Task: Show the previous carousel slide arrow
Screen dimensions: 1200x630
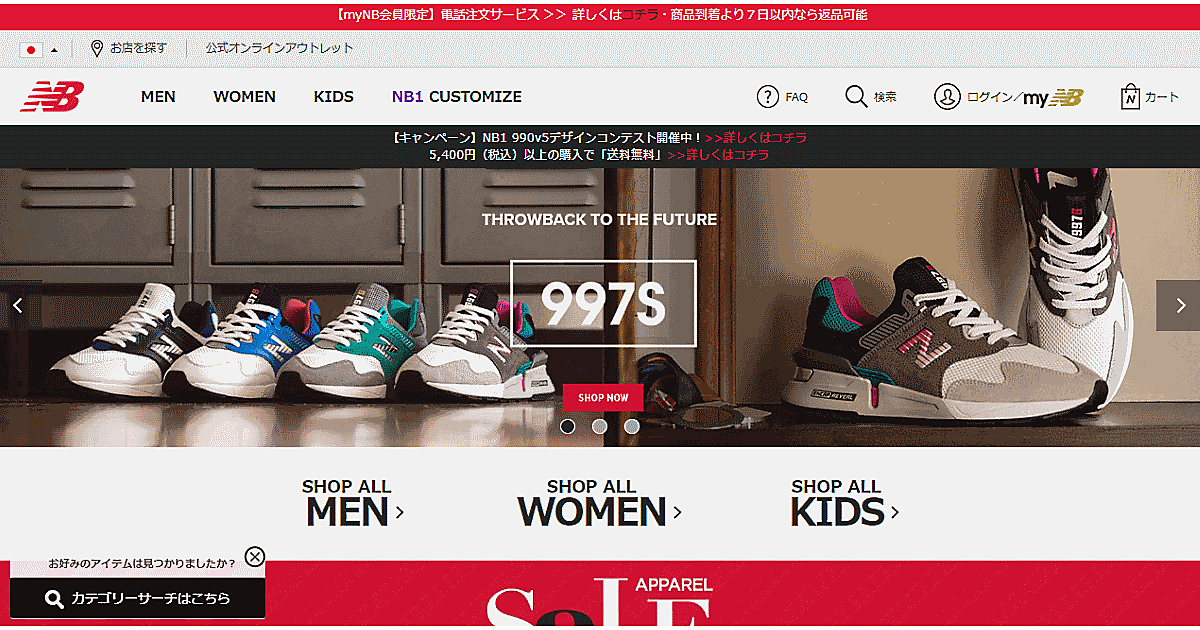Action: click(x=18, y=305)
